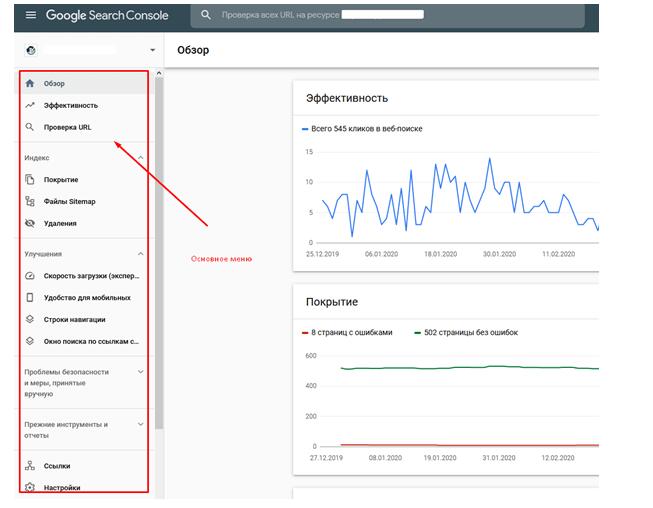Click Прежние инструменты и отчеты label

click(66, 430)
